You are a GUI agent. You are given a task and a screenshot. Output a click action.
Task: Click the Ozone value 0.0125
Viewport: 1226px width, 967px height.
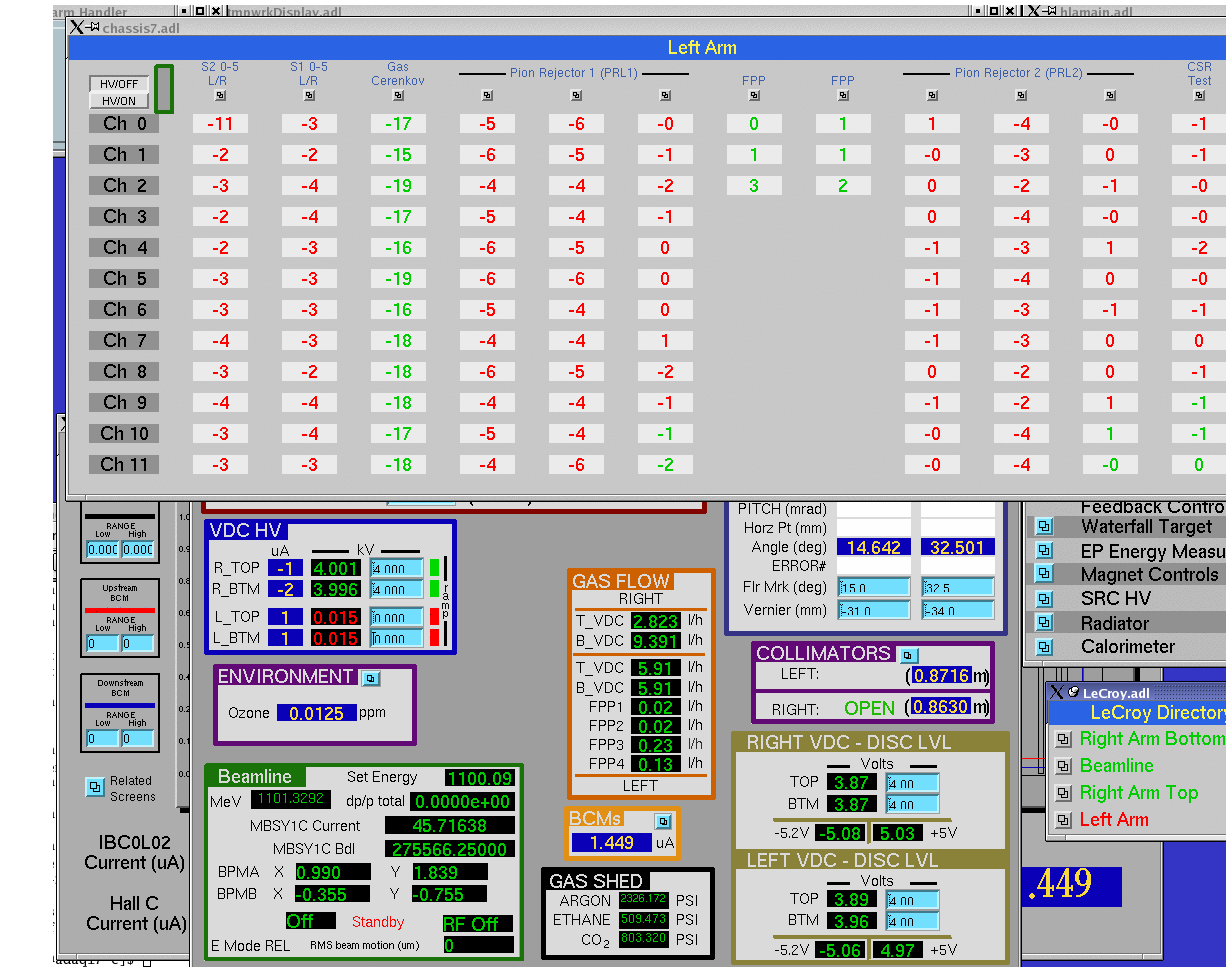(317, 713)
